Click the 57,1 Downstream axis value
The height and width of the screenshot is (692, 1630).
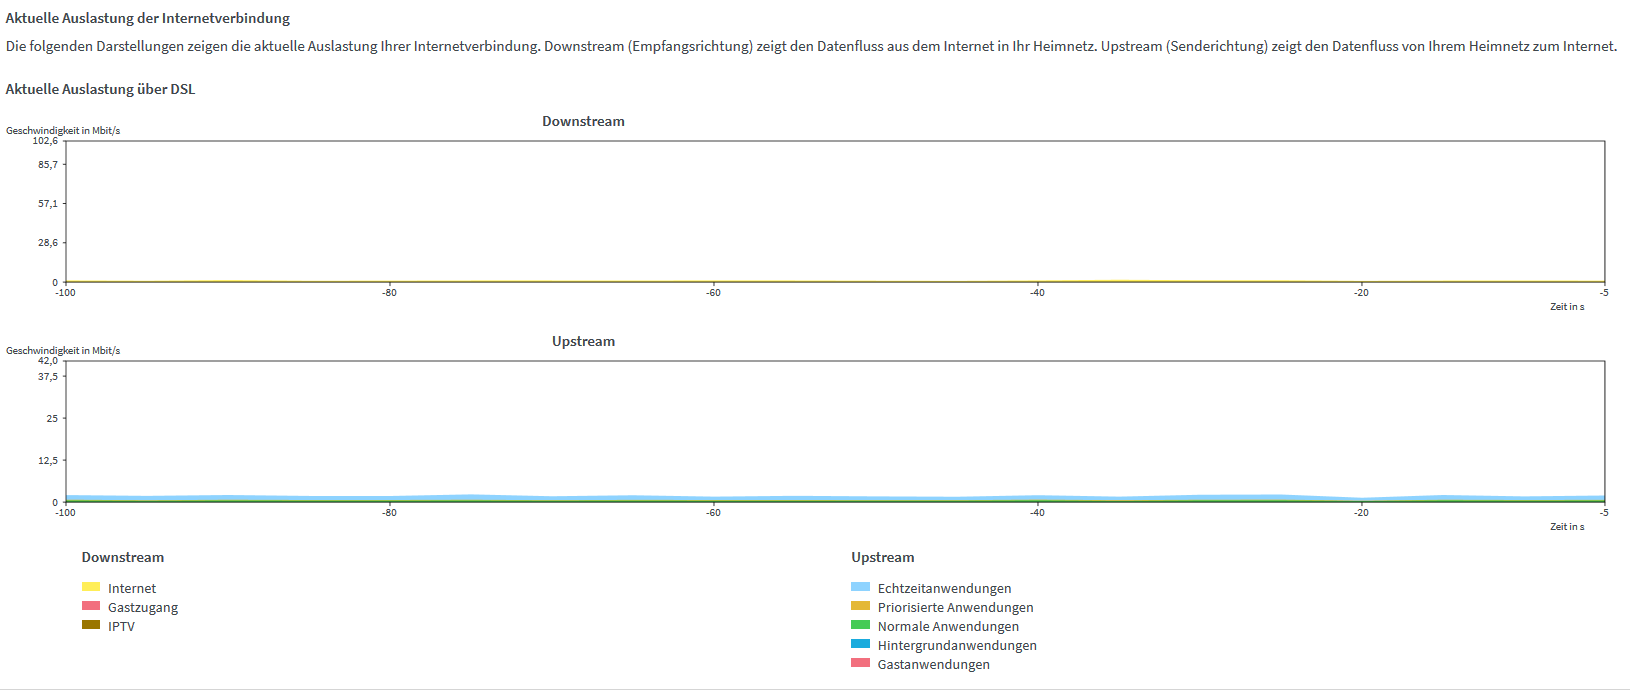click(48, 203)
